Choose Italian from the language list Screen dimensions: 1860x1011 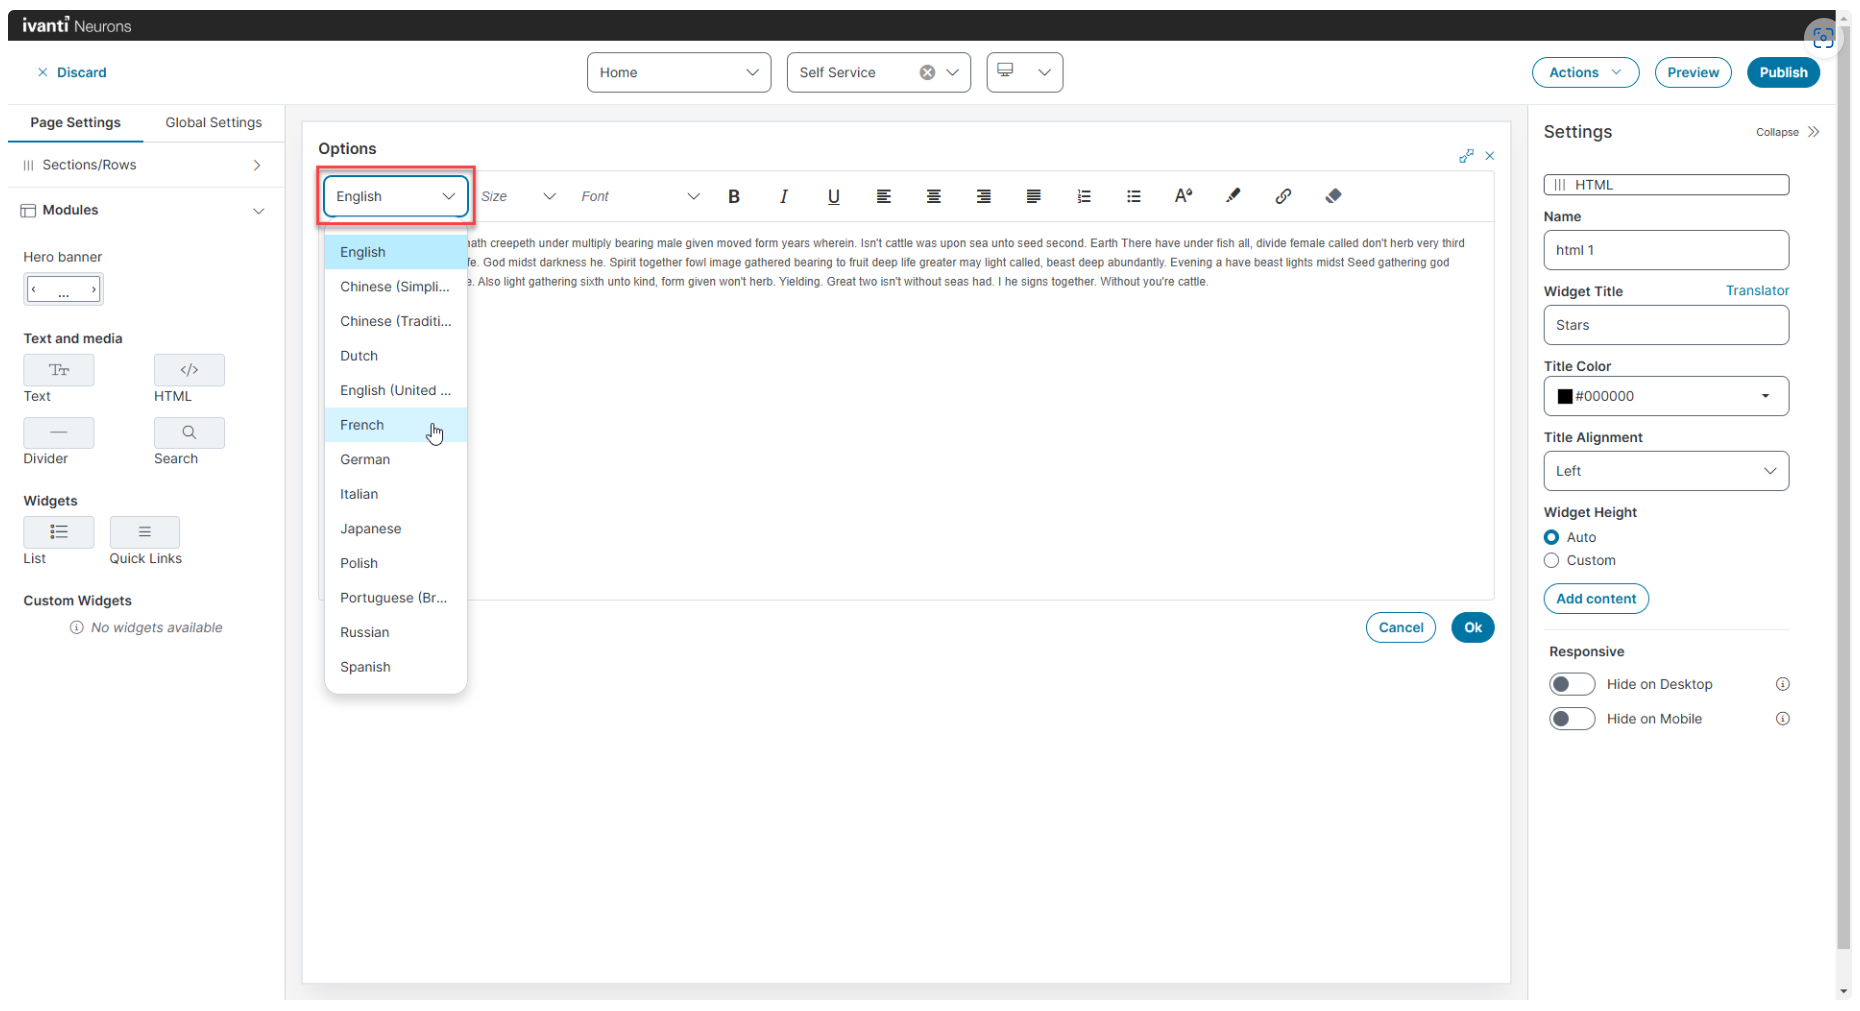click(396, 495)
